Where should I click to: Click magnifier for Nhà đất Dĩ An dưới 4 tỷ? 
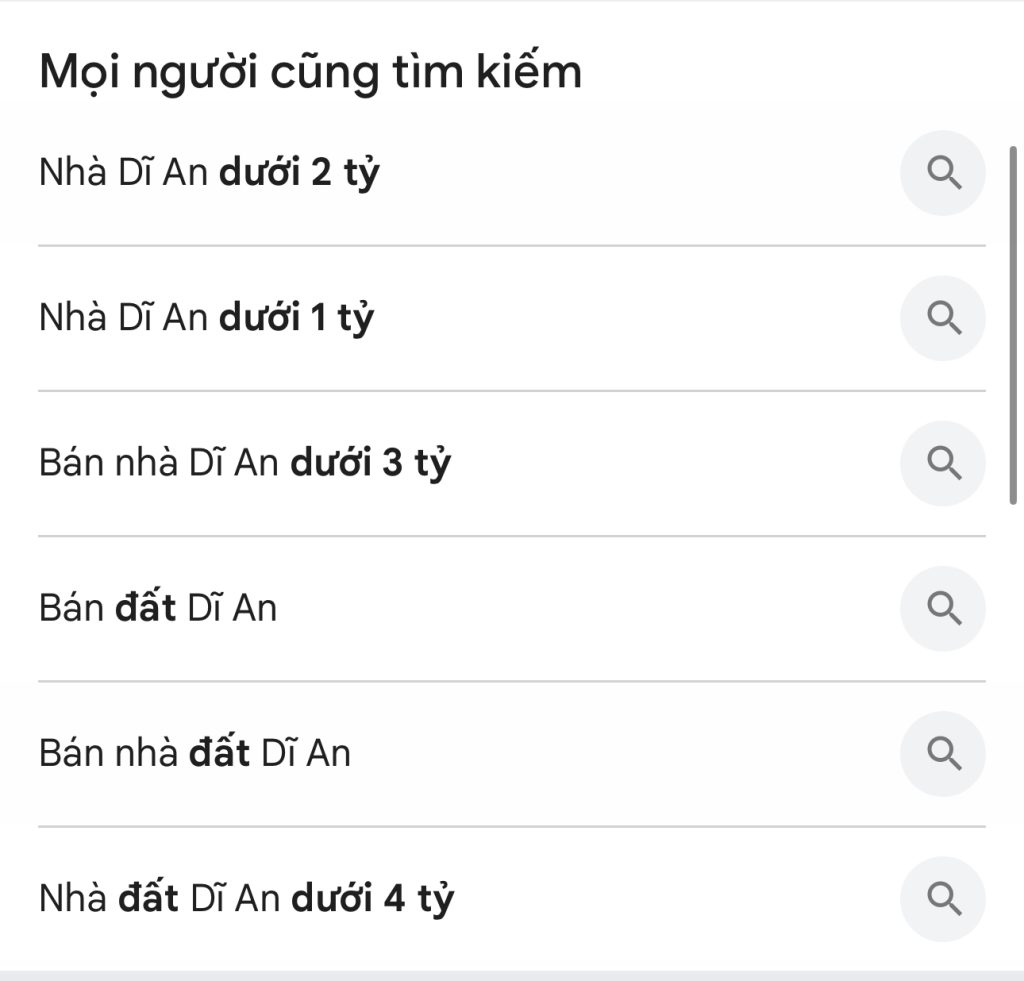[x=943, y=898]
